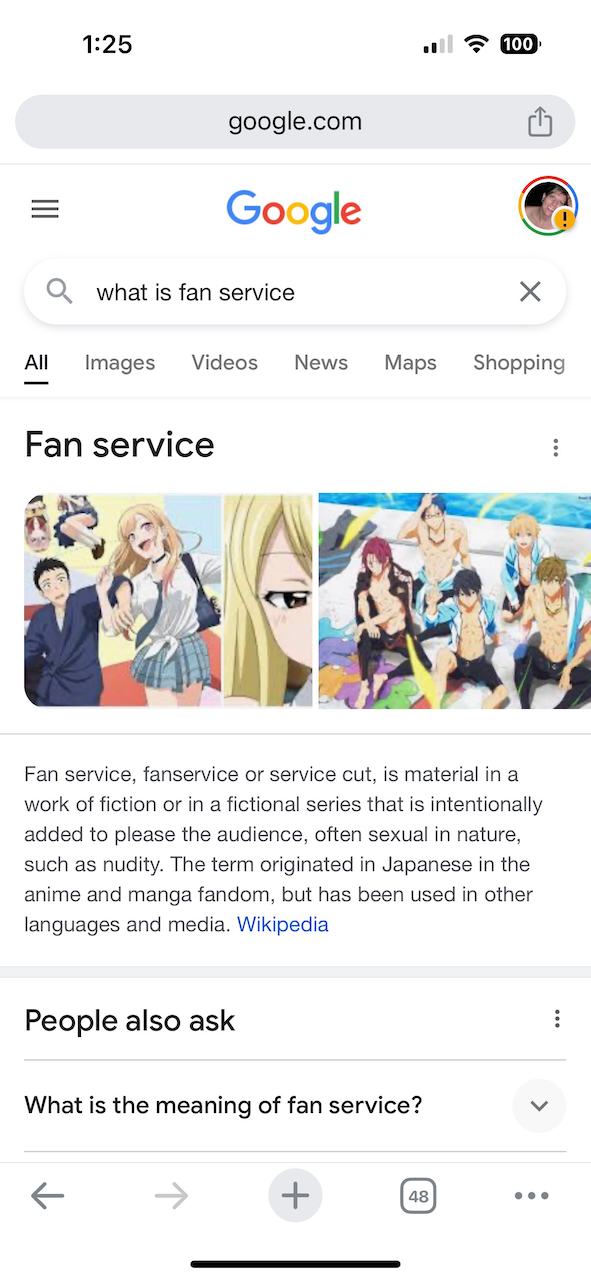Go back with the browser back arrow
Screen dimensions: 591x1280
pos(47,1195)
